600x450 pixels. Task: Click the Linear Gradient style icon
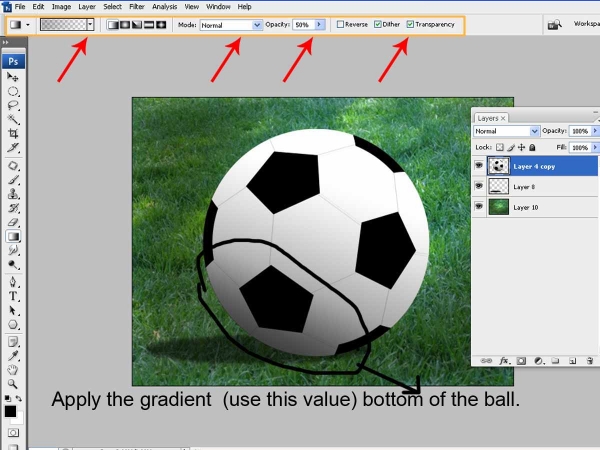click(x=113, y=25)
